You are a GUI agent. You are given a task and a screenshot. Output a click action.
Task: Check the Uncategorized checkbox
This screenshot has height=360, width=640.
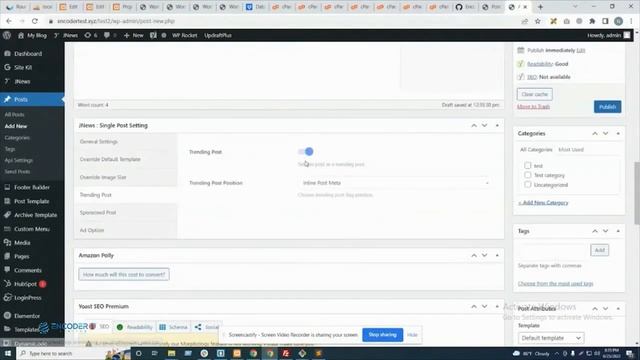coord(527,185)
